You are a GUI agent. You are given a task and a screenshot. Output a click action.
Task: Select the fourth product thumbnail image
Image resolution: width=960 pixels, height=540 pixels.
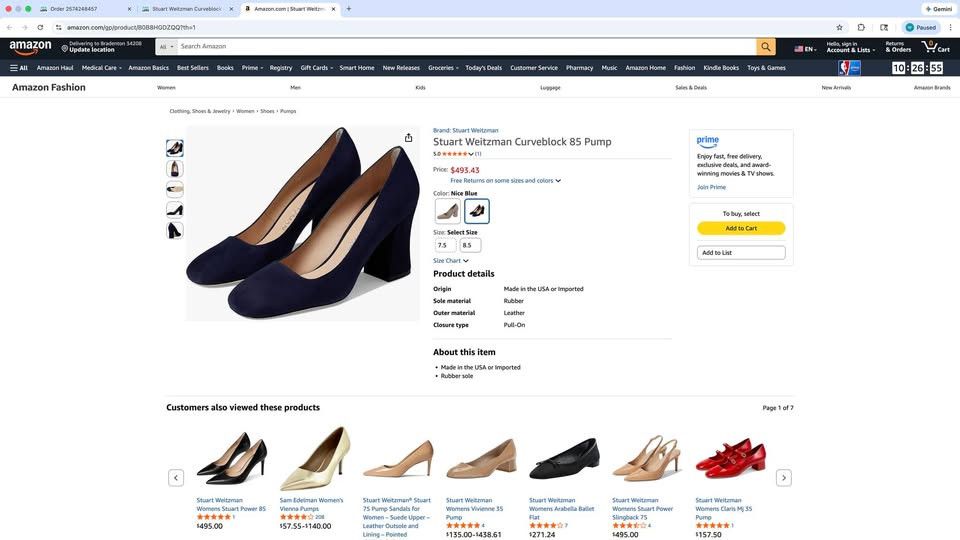174,210
